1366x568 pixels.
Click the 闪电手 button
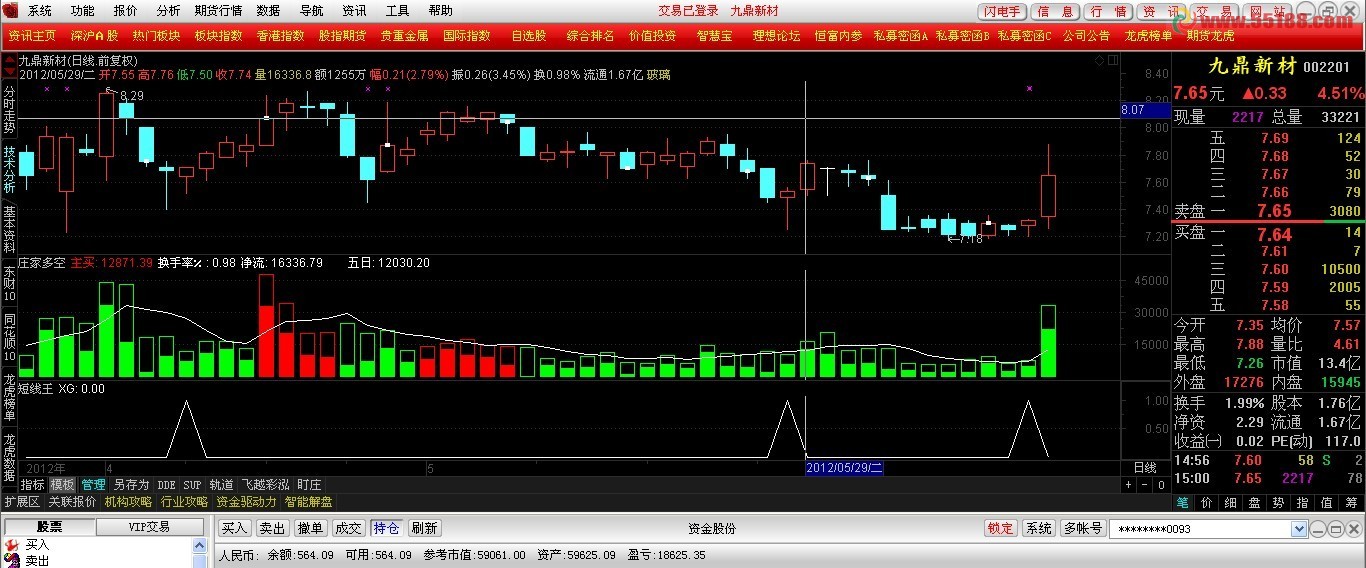point(1002,11)
